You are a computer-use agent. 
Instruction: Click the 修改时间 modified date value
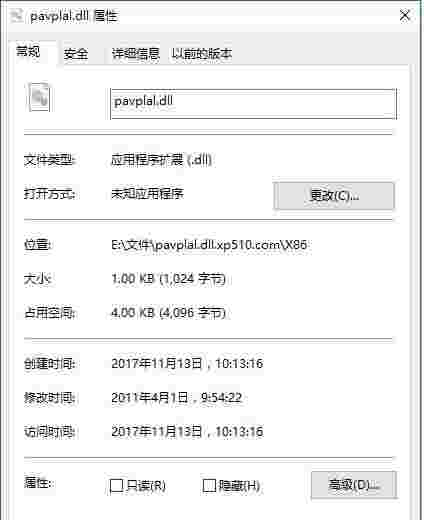(176, 397)
